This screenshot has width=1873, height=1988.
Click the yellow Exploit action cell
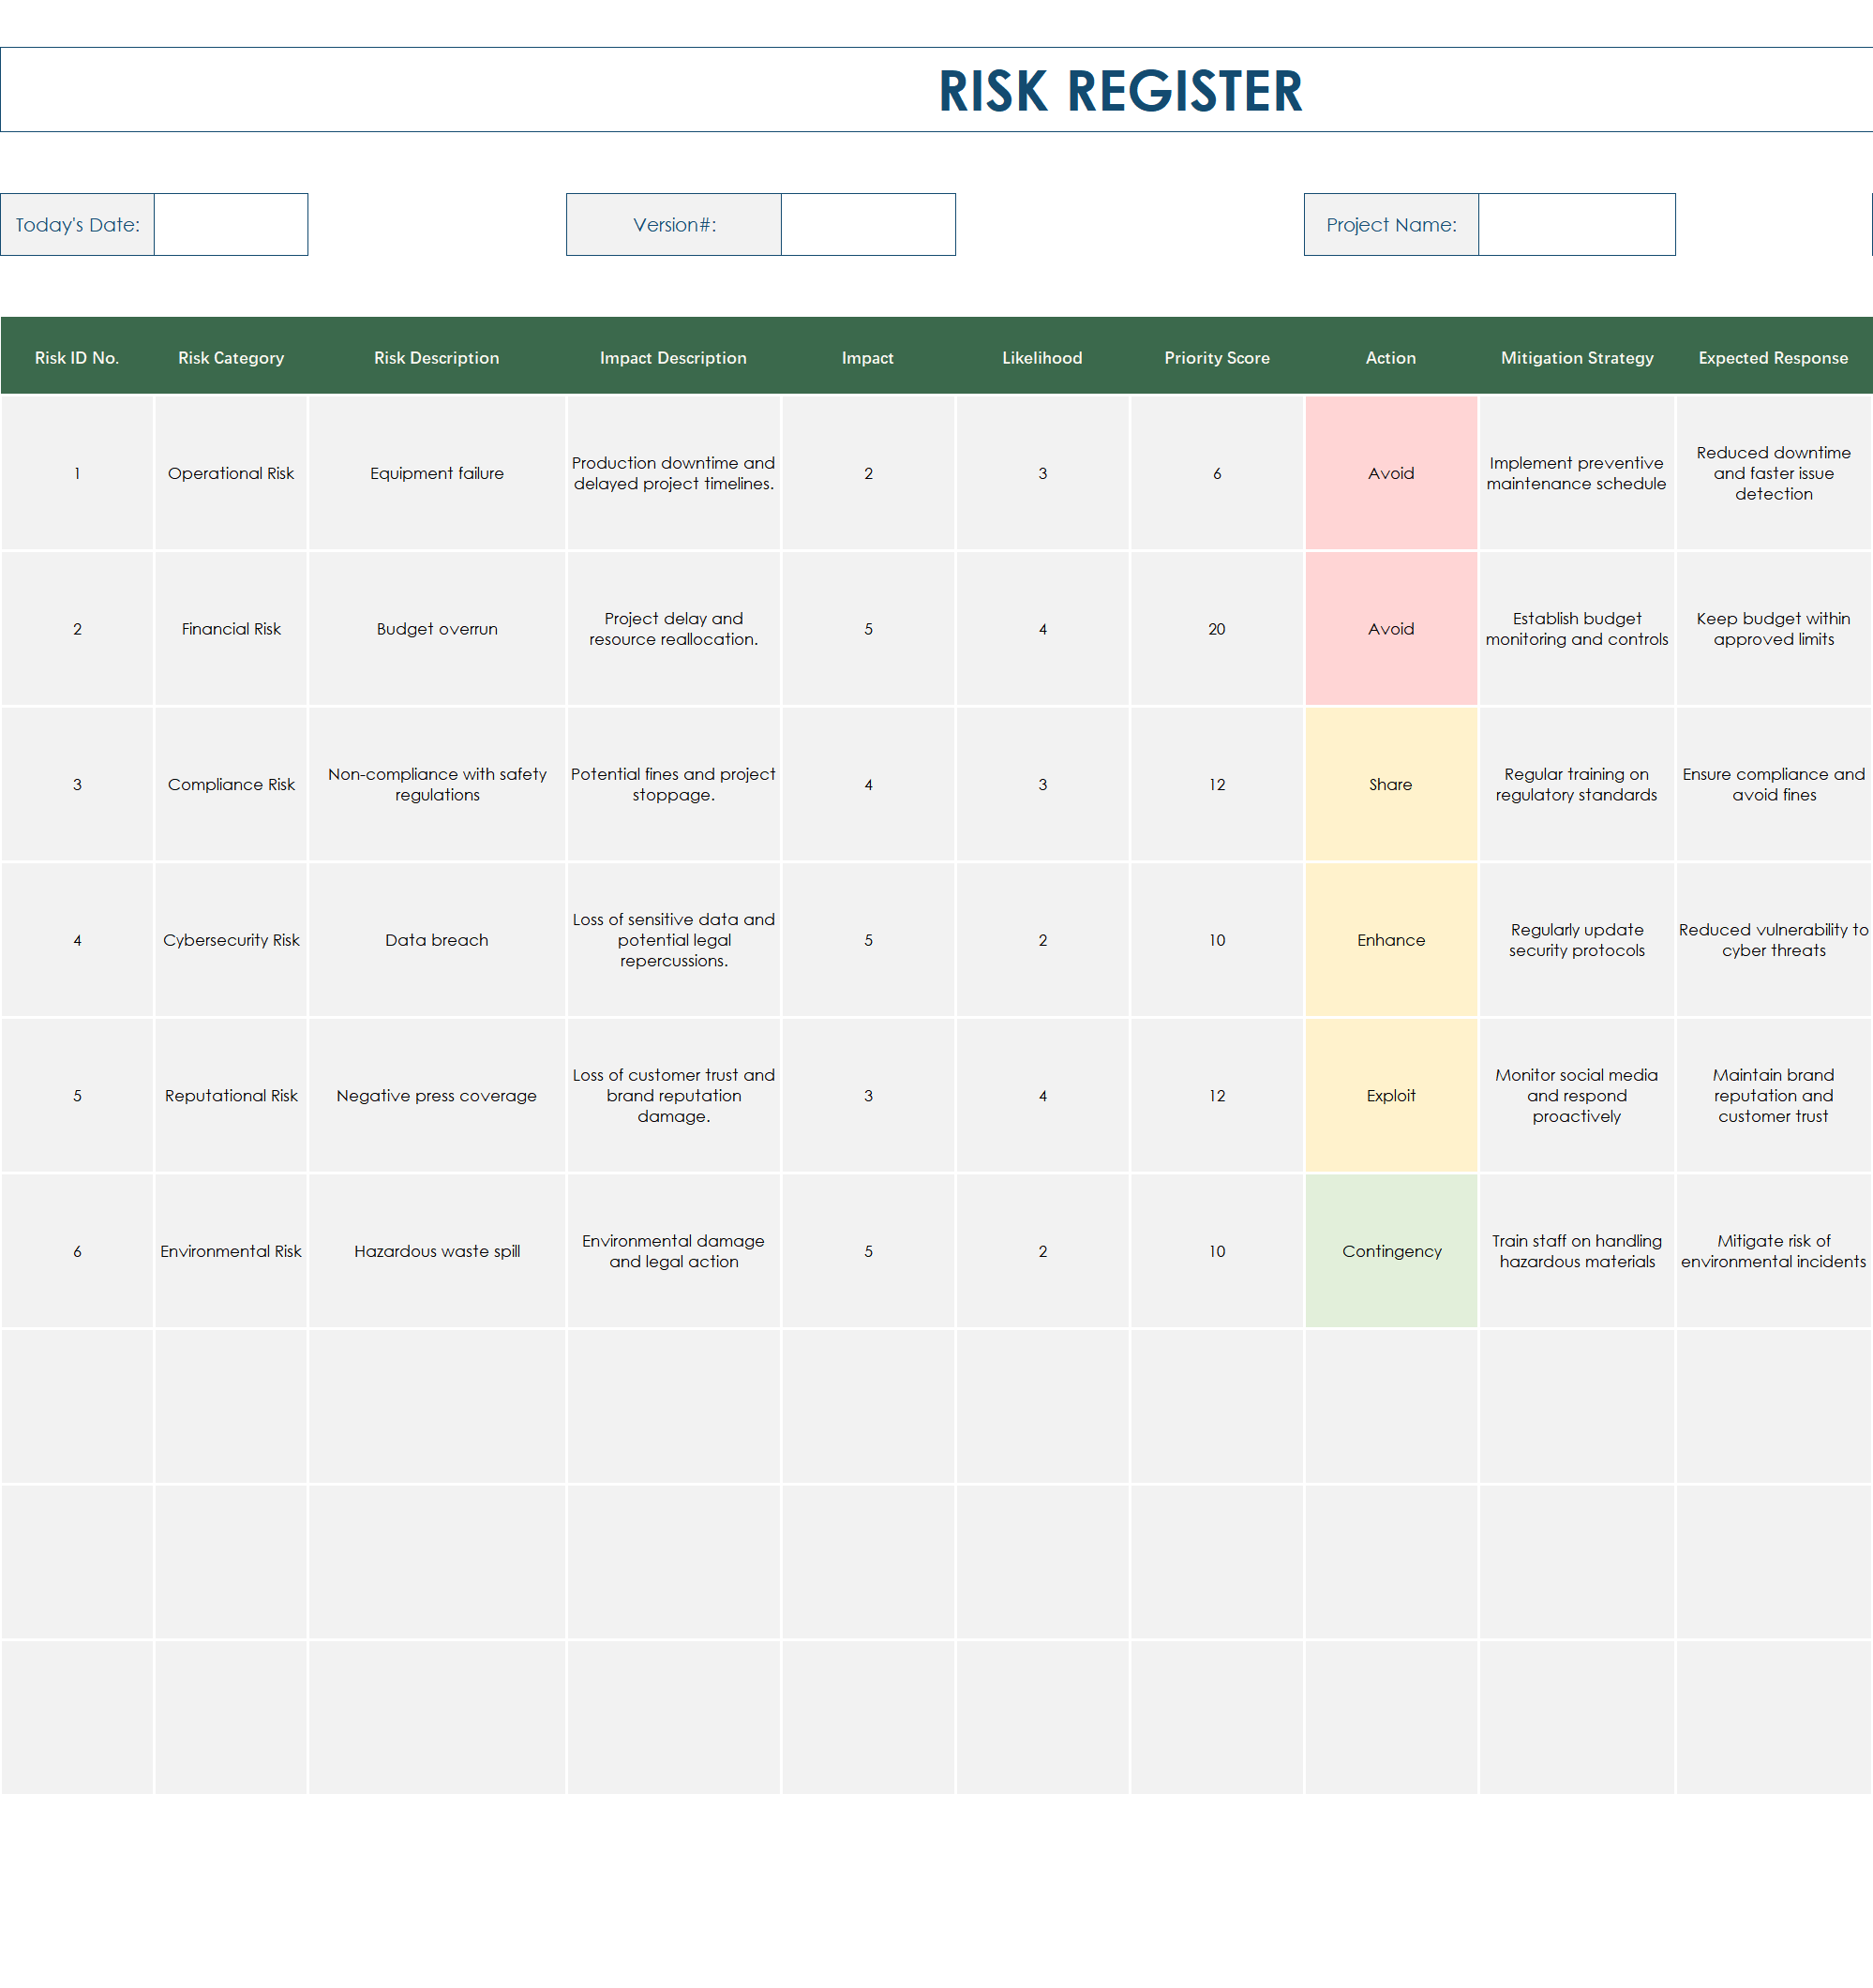coord(1391,1095)
